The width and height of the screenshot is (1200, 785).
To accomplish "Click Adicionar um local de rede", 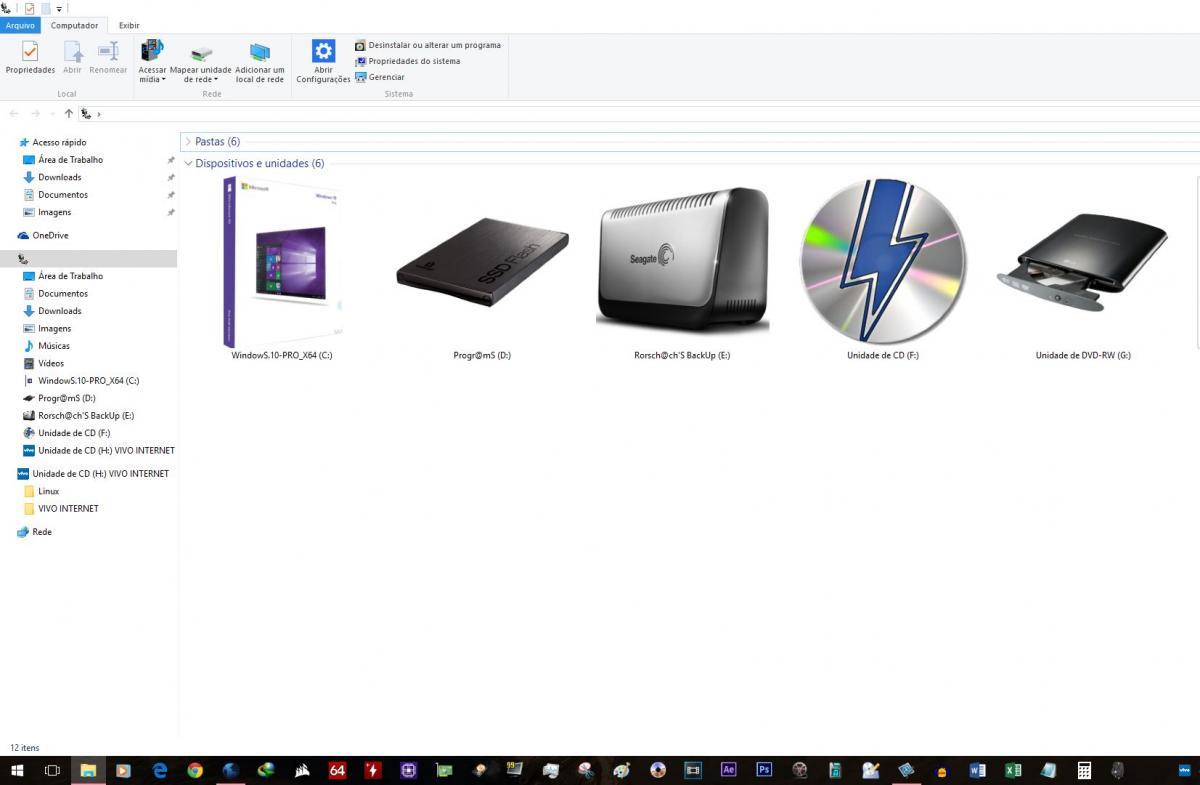I will coord(260,61).
